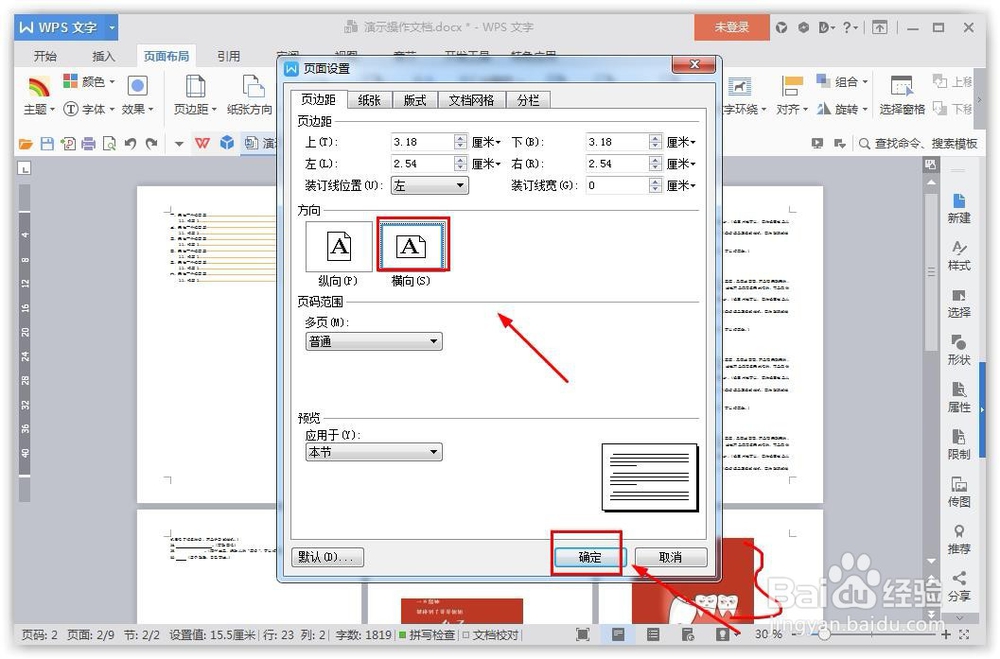This screenshot has width=1000, height=659.
Task: Click the blue cube icon
Action: click(x=227, y=143)
